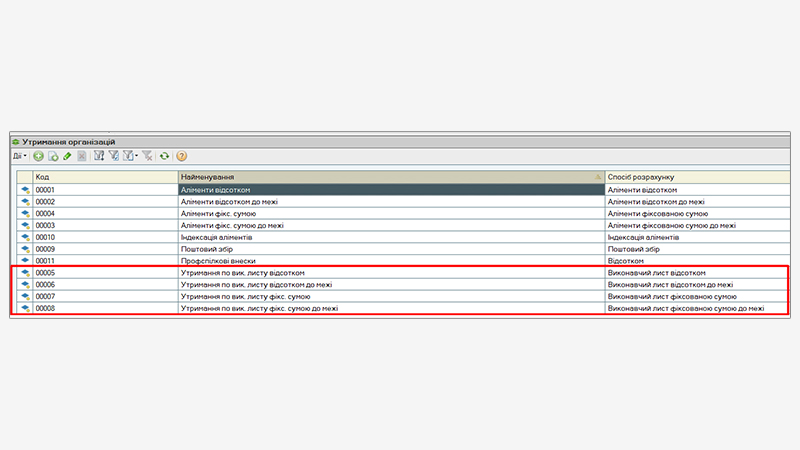
Task: Refresh the list with green arrows icon
Action: 165,156
